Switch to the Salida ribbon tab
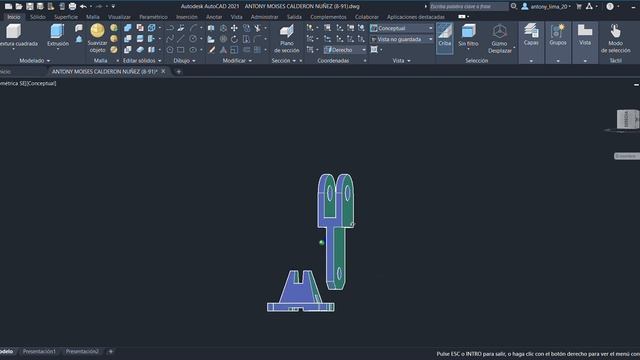640x360 pixels. [294, 17]
